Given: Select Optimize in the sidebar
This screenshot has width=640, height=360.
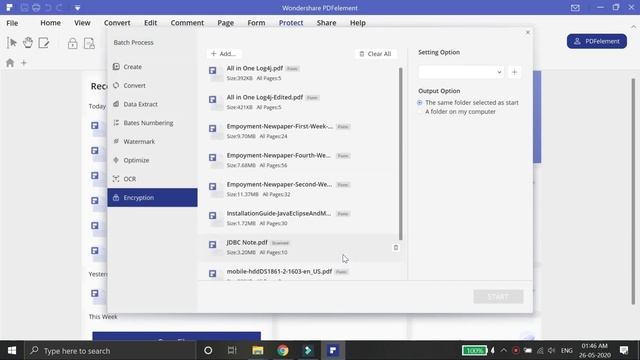Looking at the screenshot, I should coord(152,160).
